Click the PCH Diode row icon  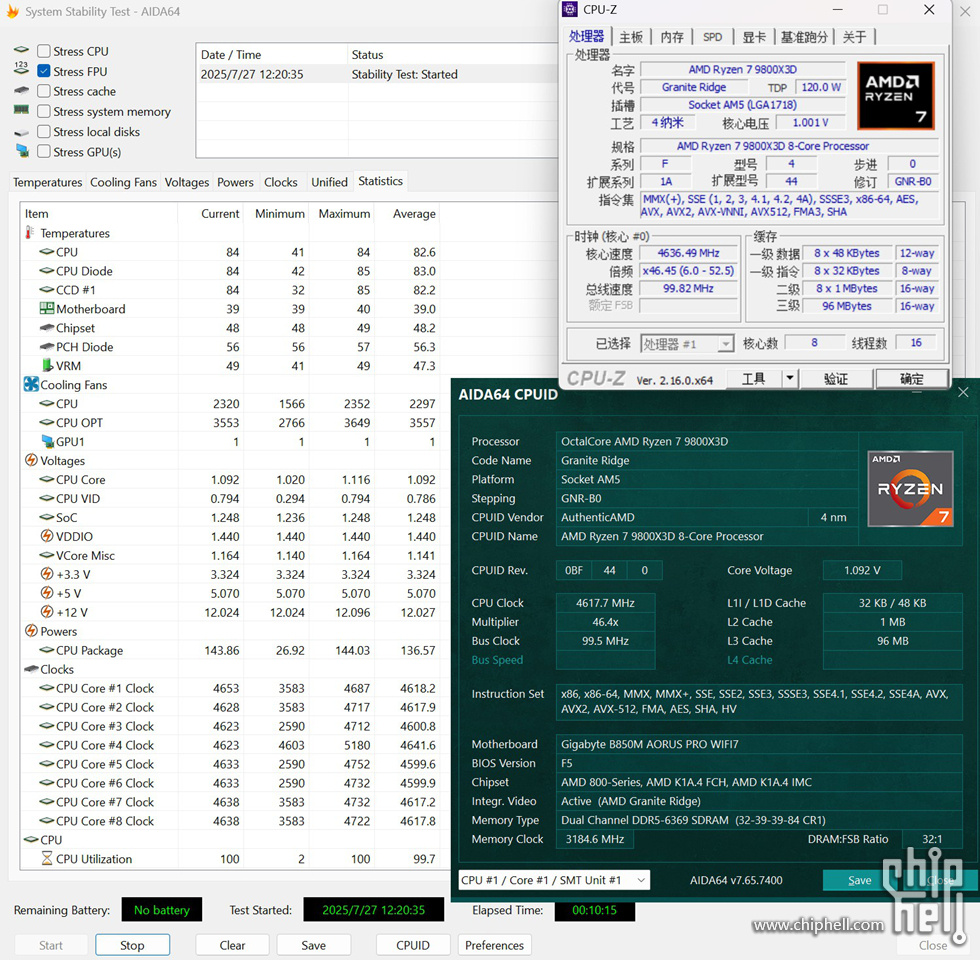(46, 346)
